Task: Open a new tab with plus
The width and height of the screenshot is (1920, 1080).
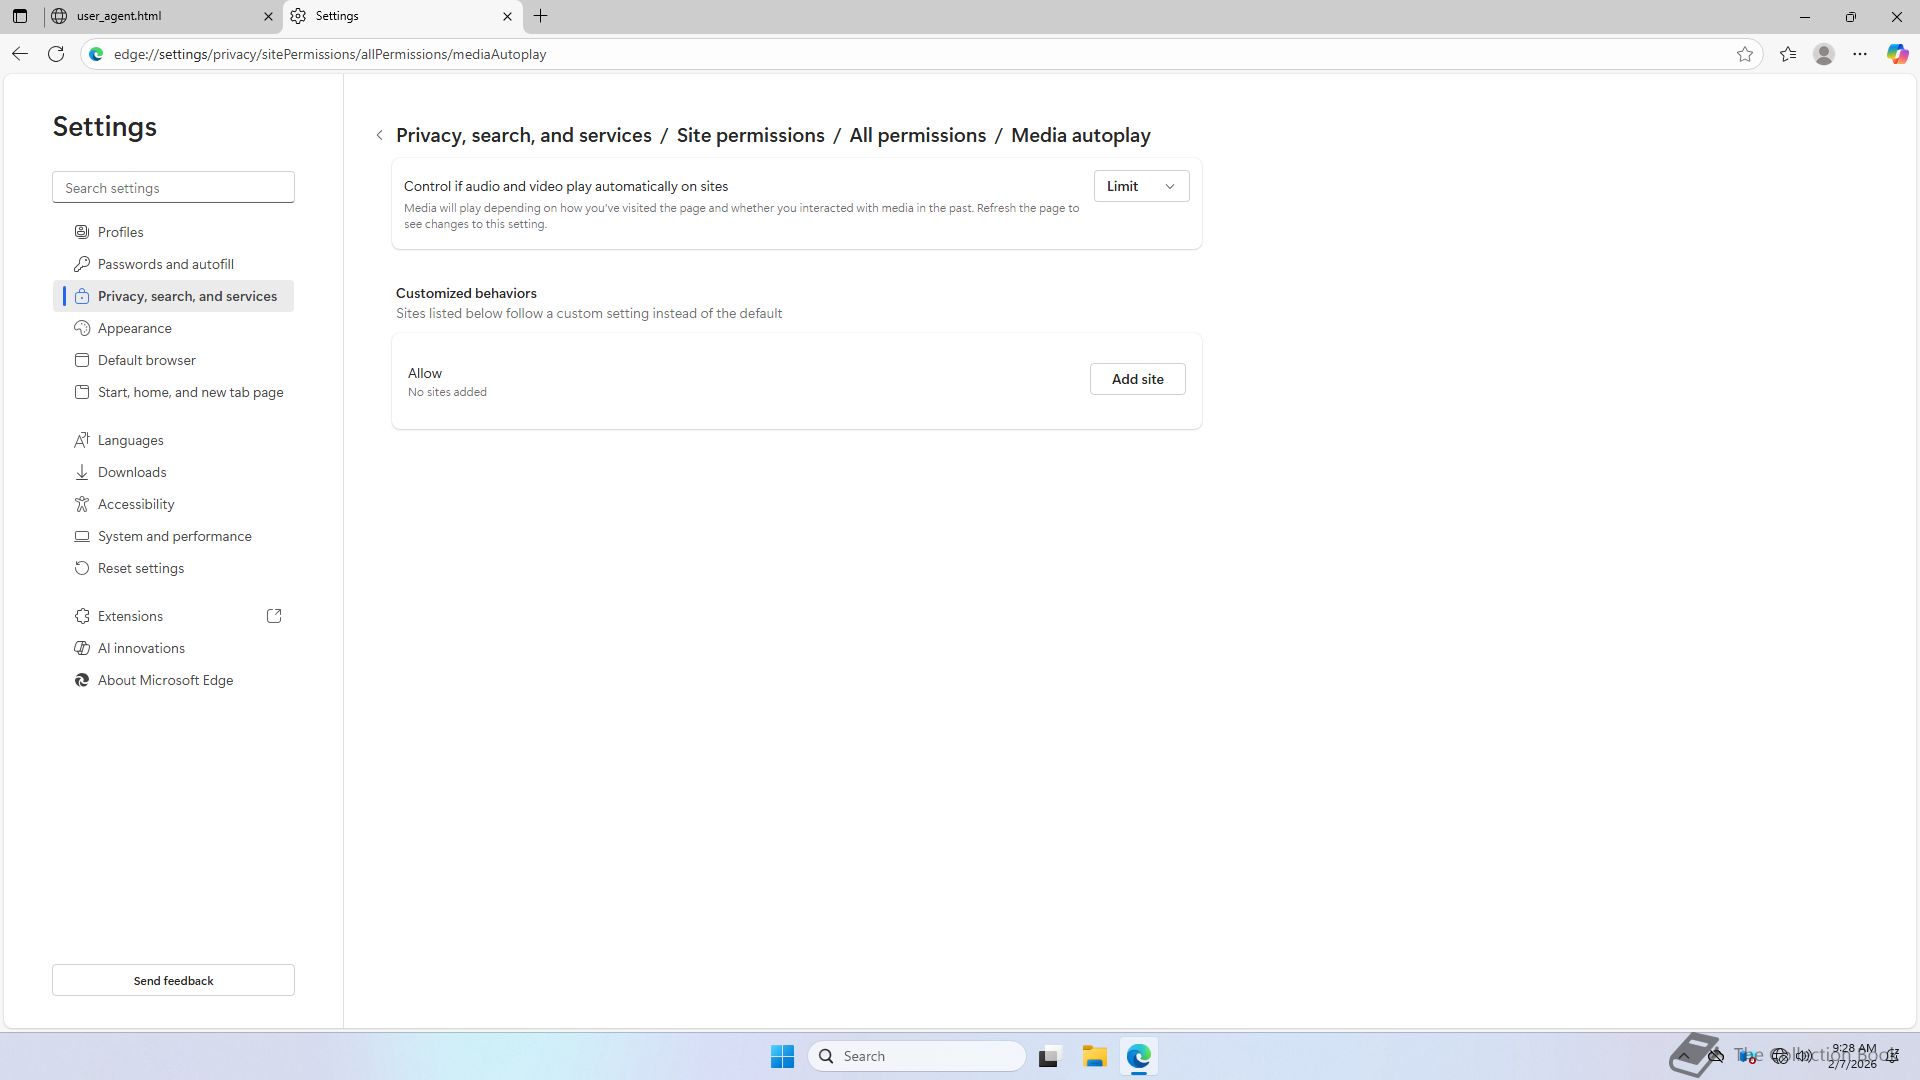Action: (541, 16)
